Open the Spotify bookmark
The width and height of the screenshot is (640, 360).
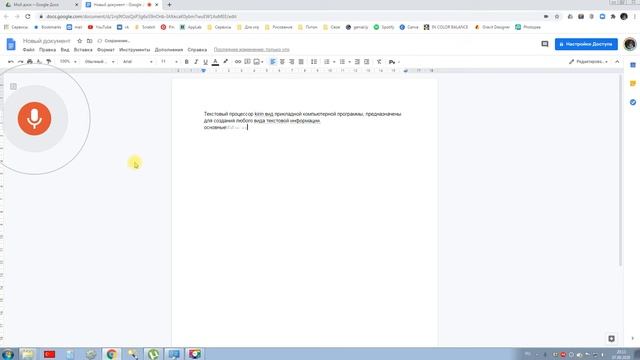coord(384,27)
